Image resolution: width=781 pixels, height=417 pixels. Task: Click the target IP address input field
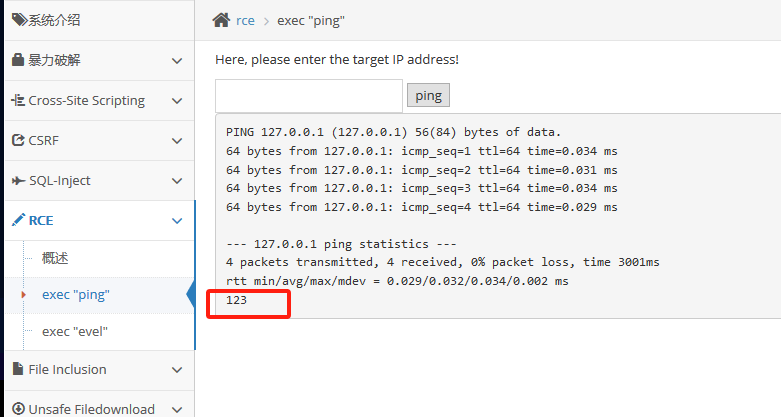(x=309, y=96)
